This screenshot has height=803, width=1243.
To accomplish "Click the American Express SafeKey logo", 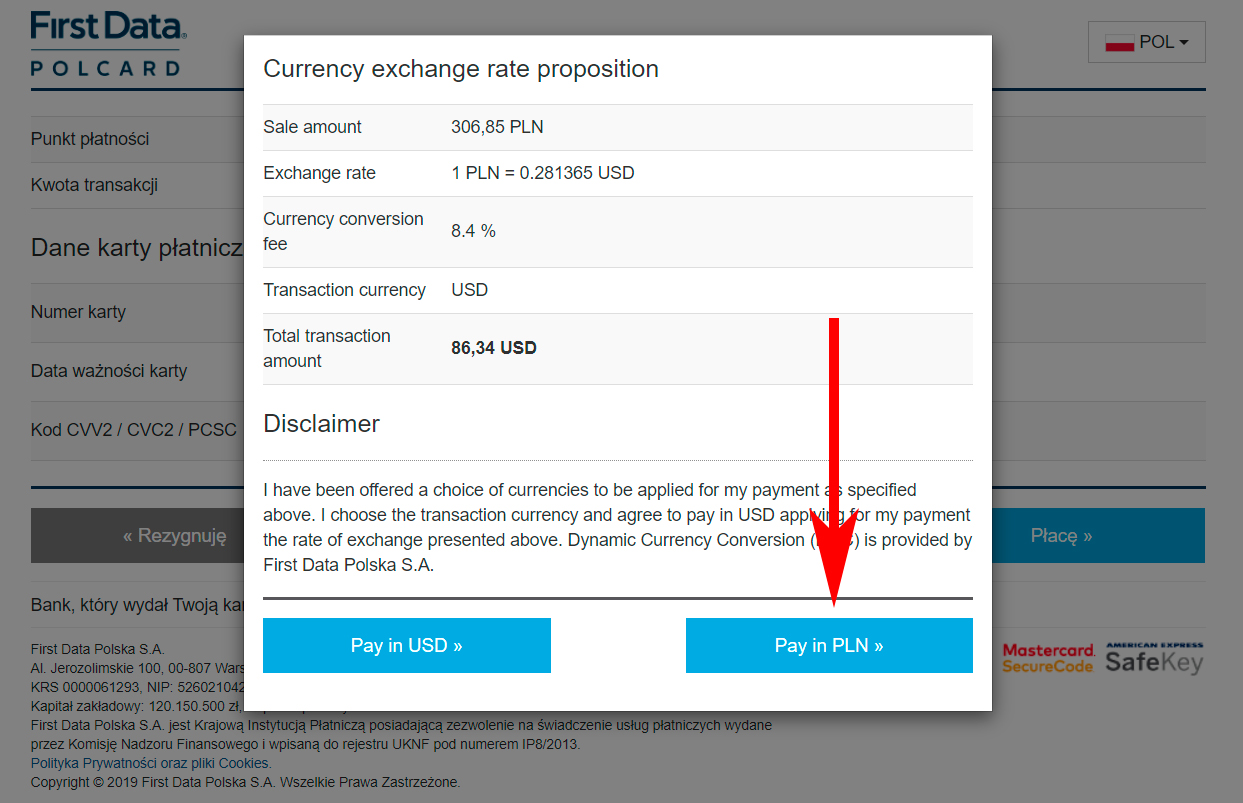I will [1154, 658].
